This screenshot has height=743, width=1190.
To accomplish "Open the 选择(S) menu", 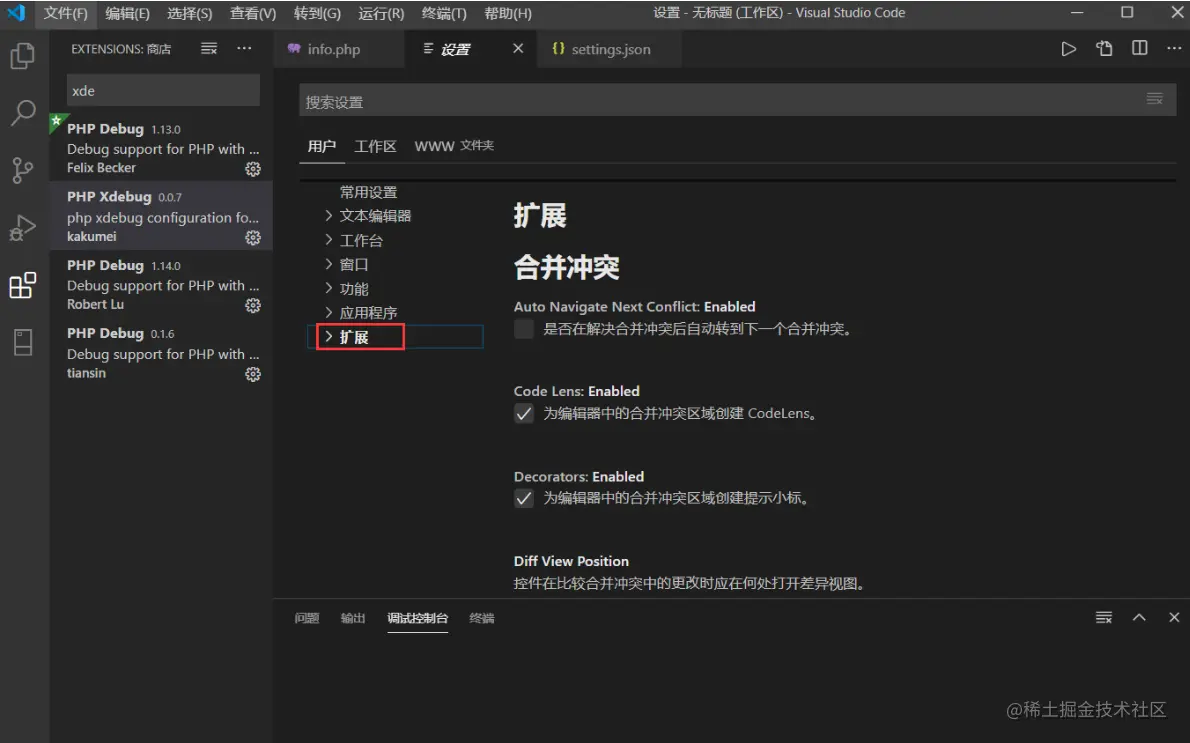I will pyautogui.click(x=190, y=13).
